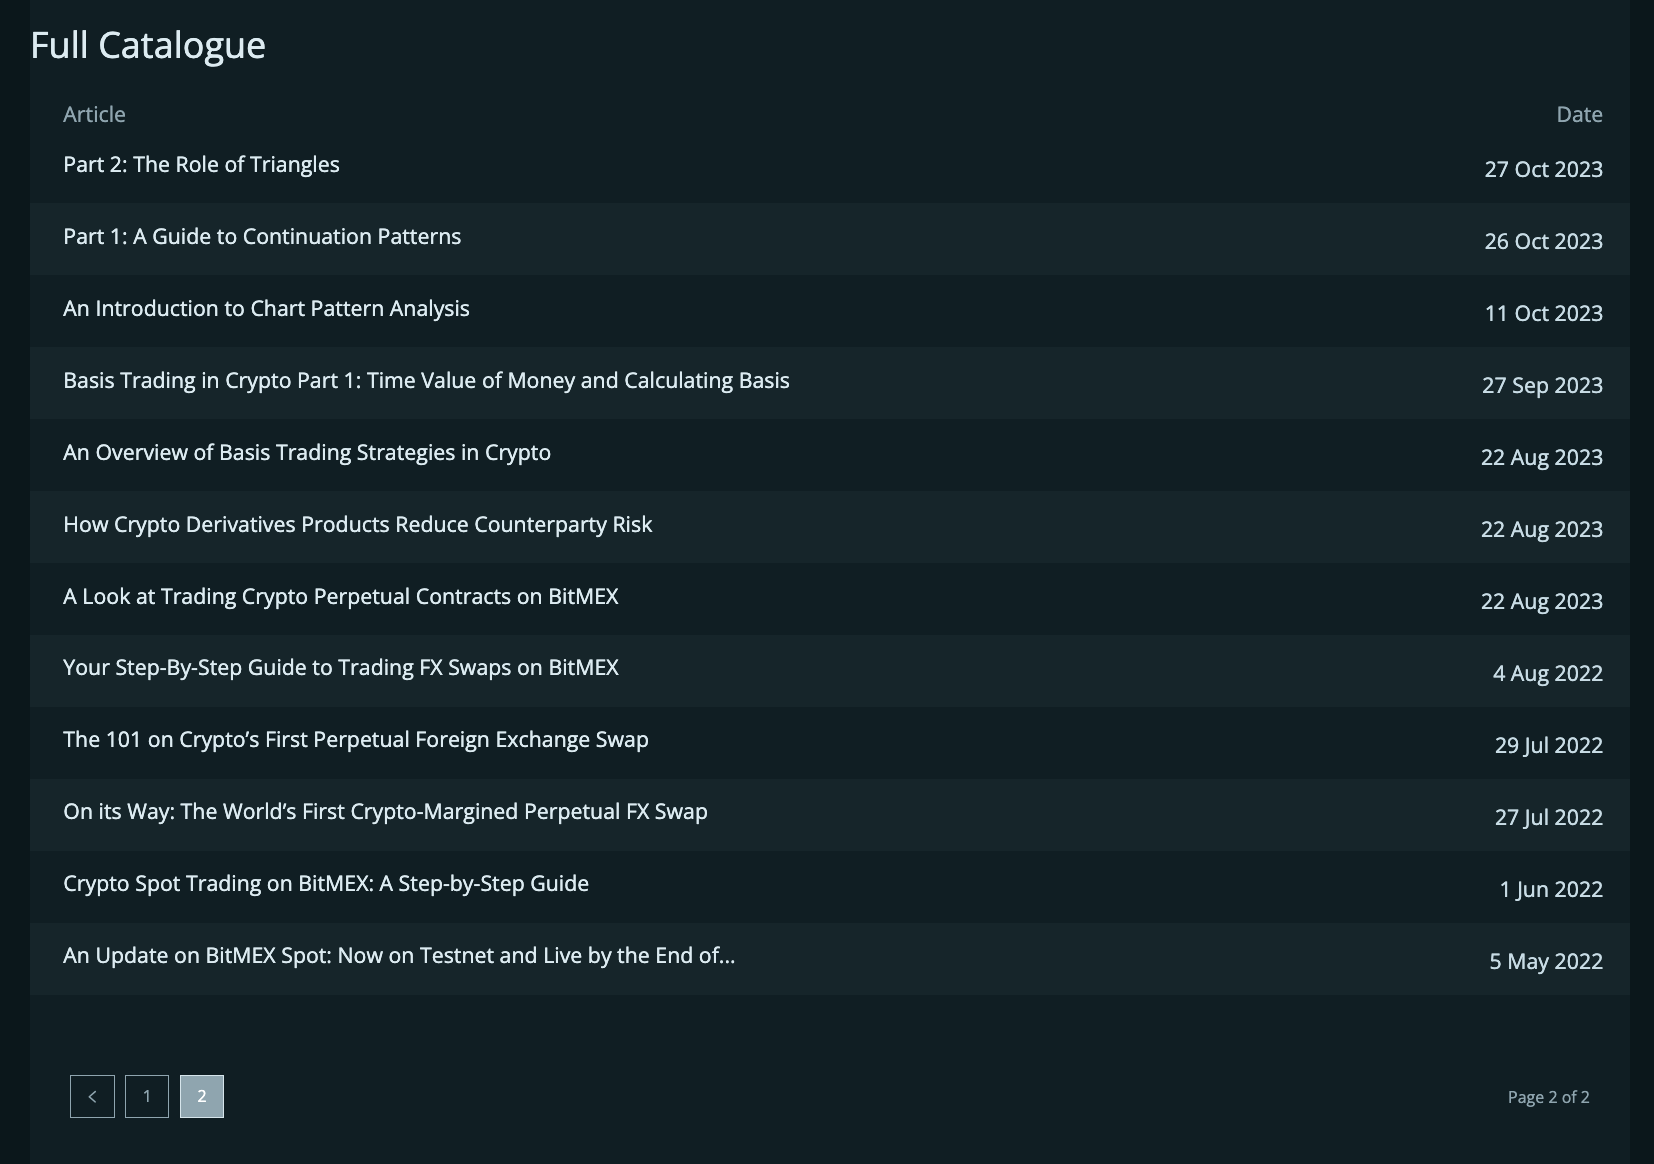Click the date of the Basis Trading Strategies overview

point(1541,457)
